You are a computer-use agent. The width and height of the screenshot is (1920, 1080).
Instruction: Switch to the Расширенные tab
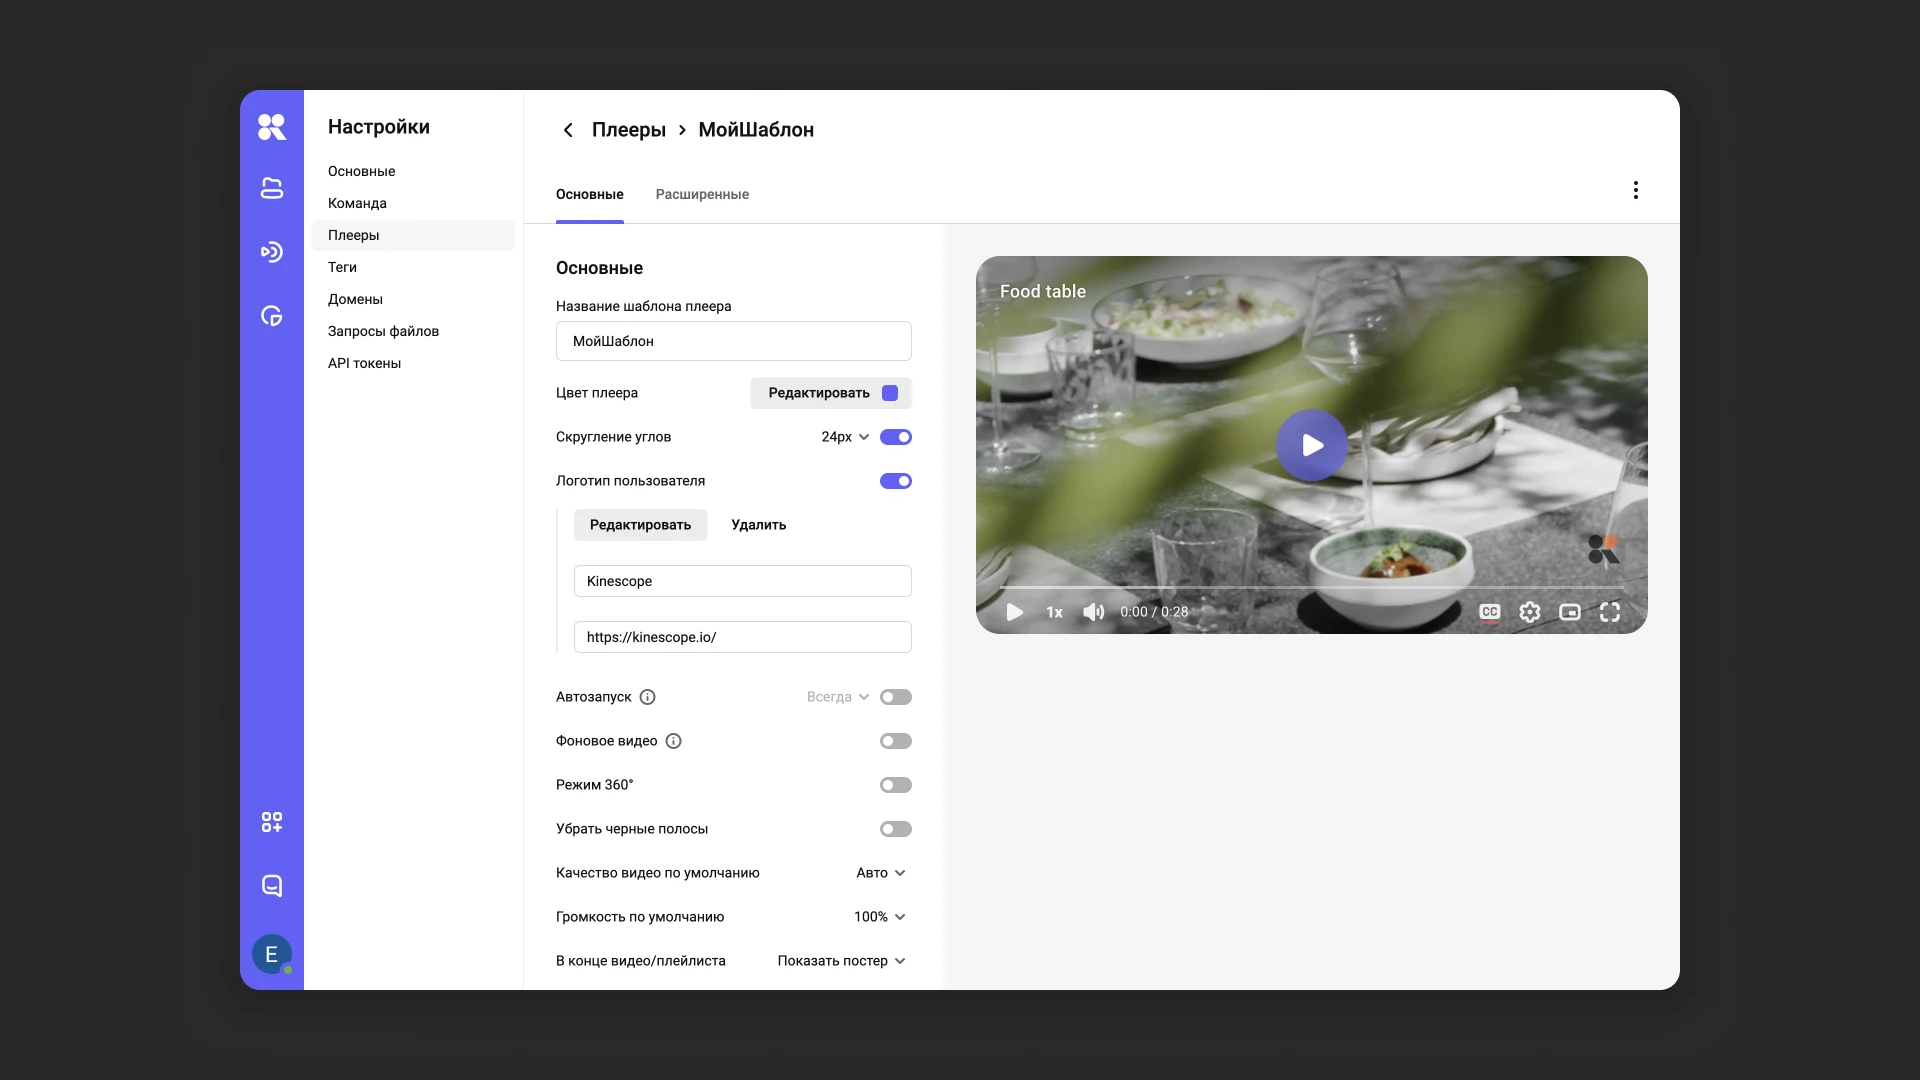702,194
